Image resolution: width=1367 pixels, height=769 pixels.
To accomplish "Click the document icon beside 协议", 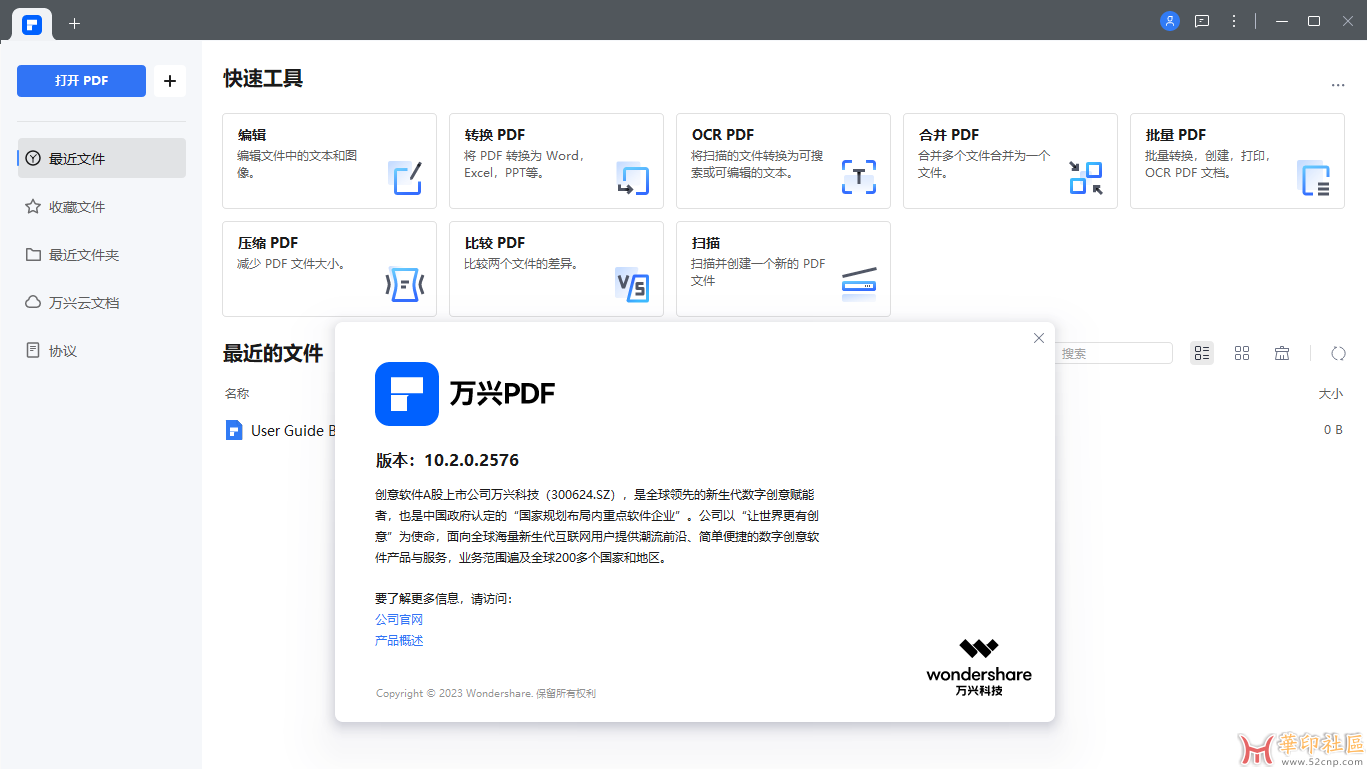I will coord(33,351).
